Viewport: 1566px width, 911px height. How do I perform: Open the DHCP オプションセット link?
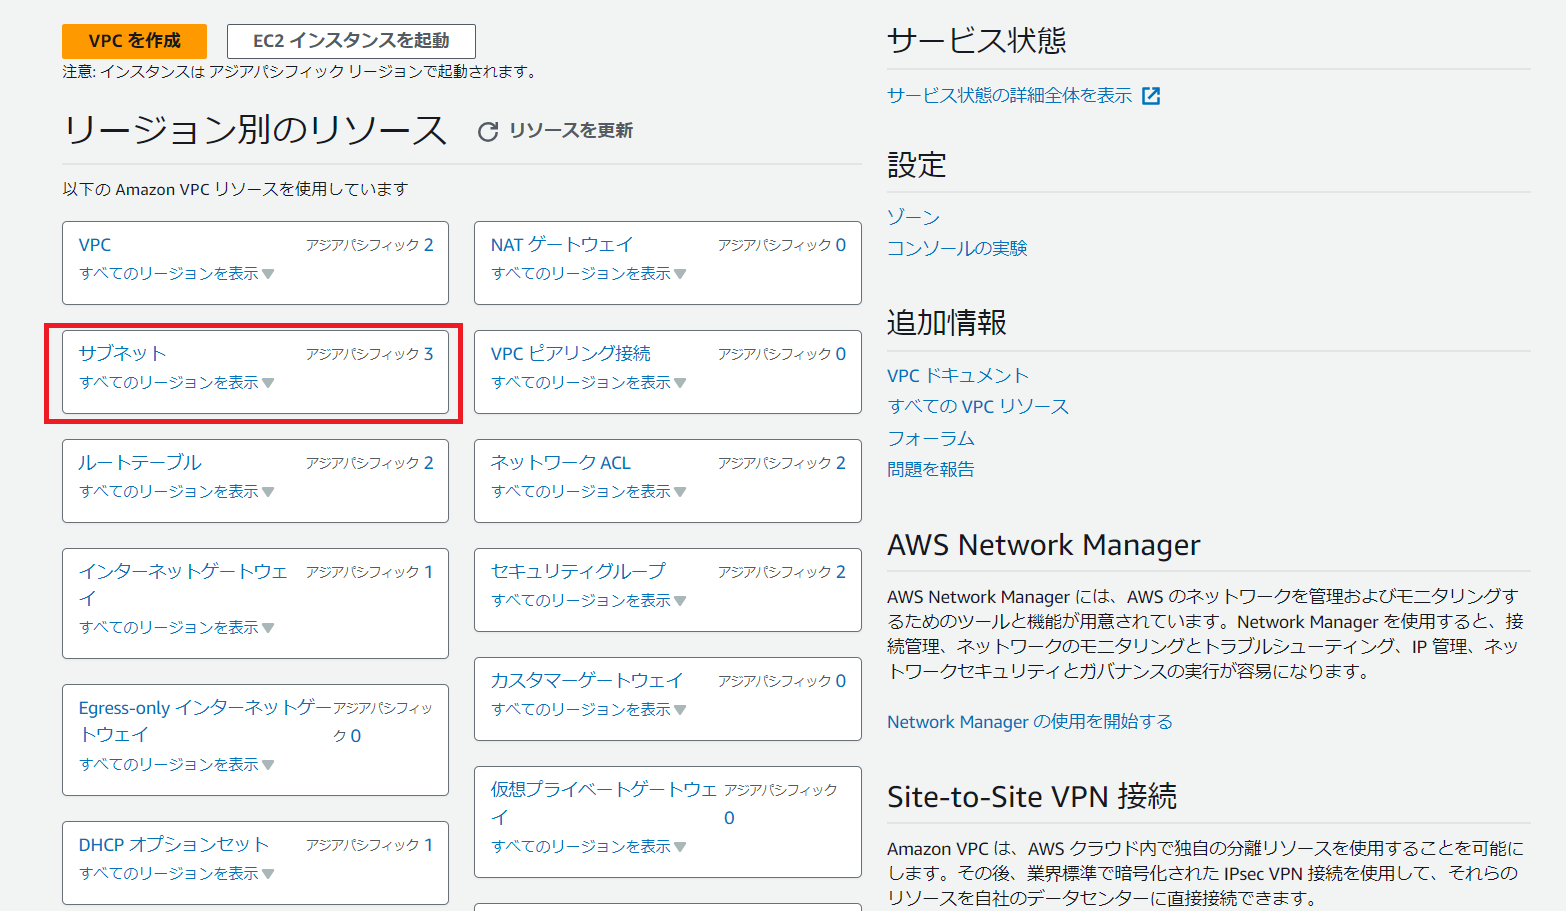[173, 845]
